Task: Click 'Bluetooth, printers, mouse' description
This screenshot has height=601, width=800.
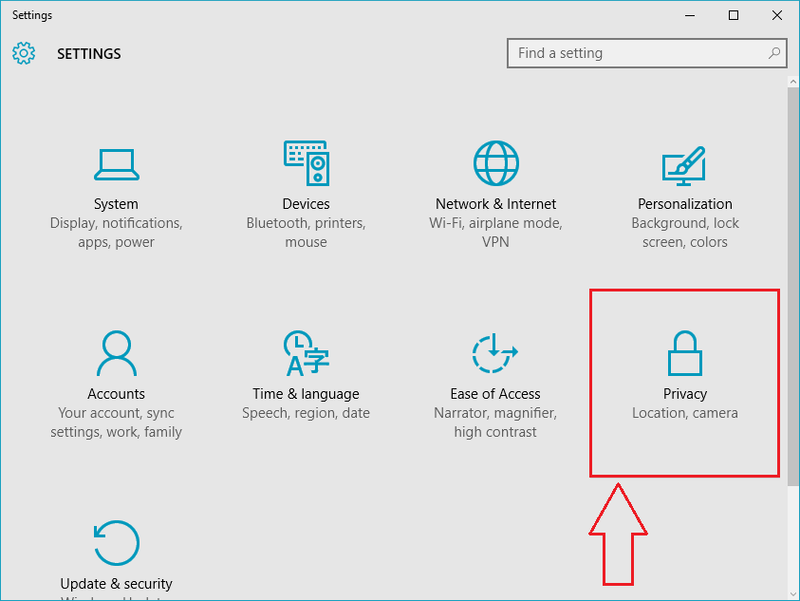Action: (x=306, y=233)
